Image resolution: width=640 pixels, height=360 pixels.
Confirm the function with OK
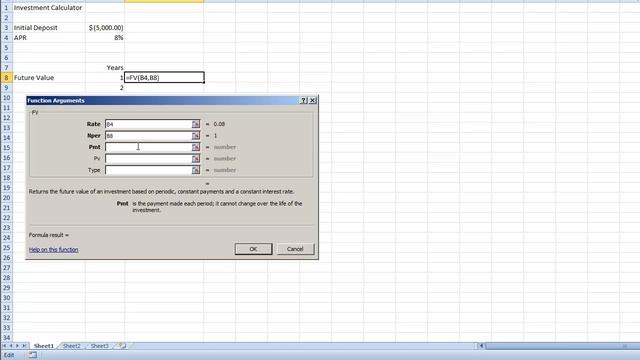tap(253, 249)
